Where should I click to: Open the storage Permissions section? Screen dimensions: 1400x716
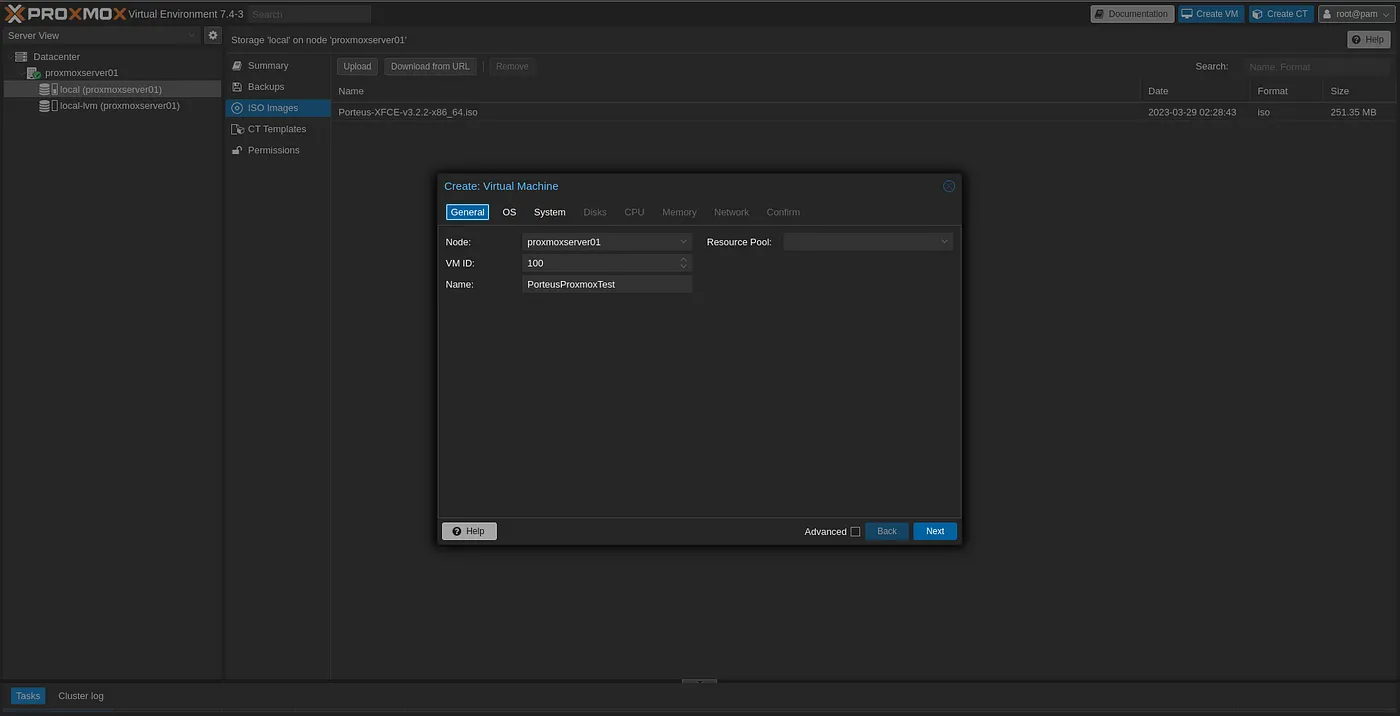(273, 150)
